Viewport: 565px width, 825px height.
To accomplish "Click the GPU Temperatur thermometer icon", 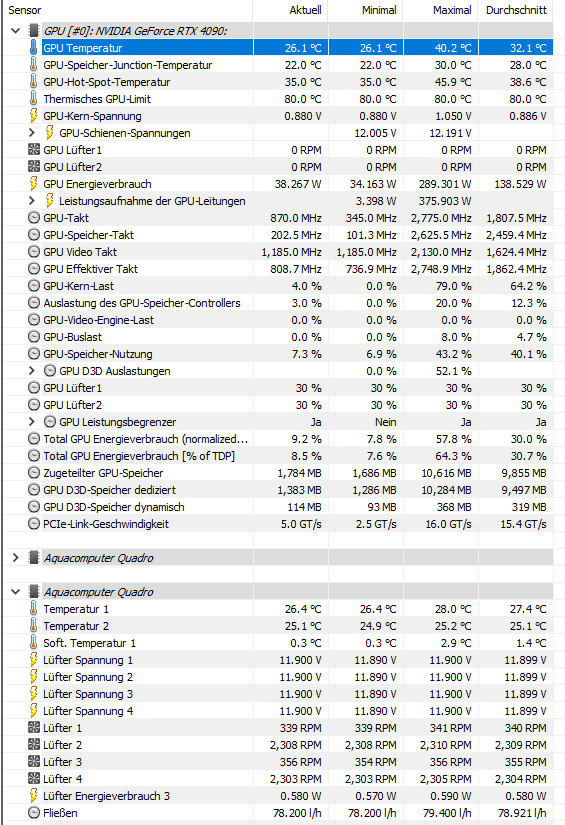I will [x=34, y=47].
